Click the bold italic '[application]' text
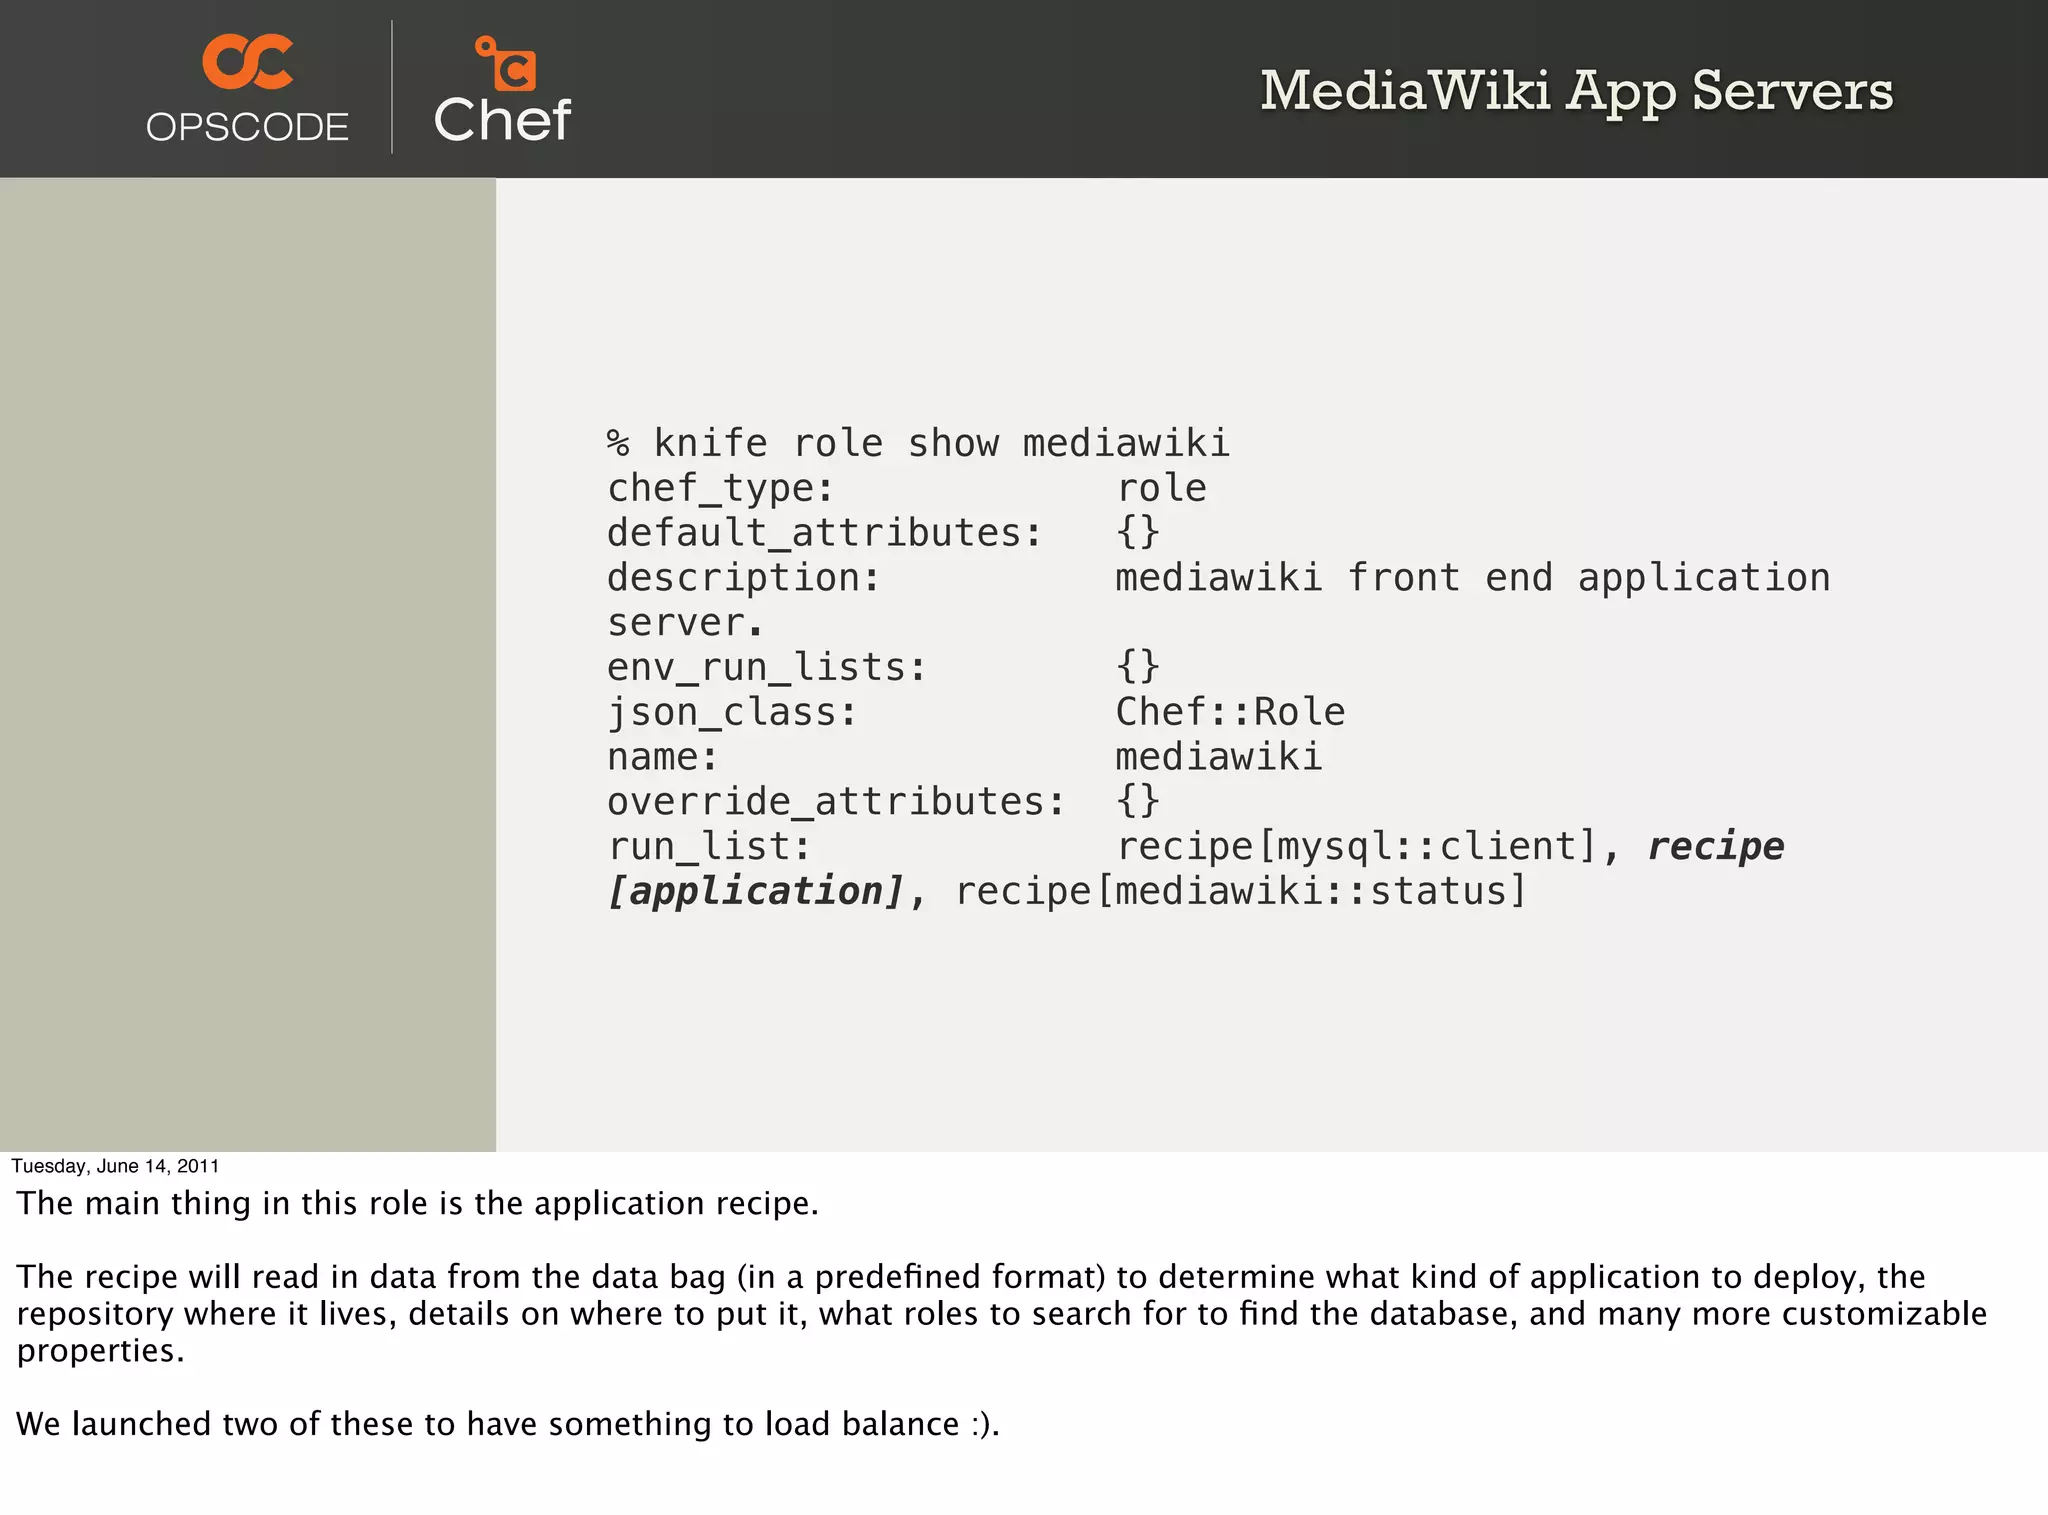 [755, 891]
